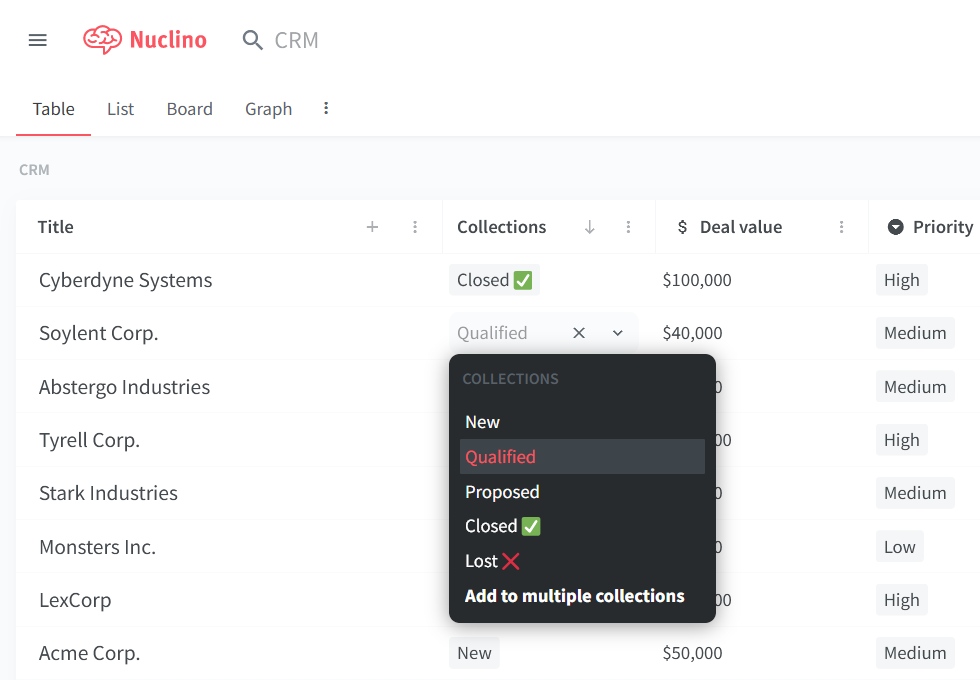Switch to the Graph view tab
The height and width of the screenshot is (680, 980).
coord(268,109)
